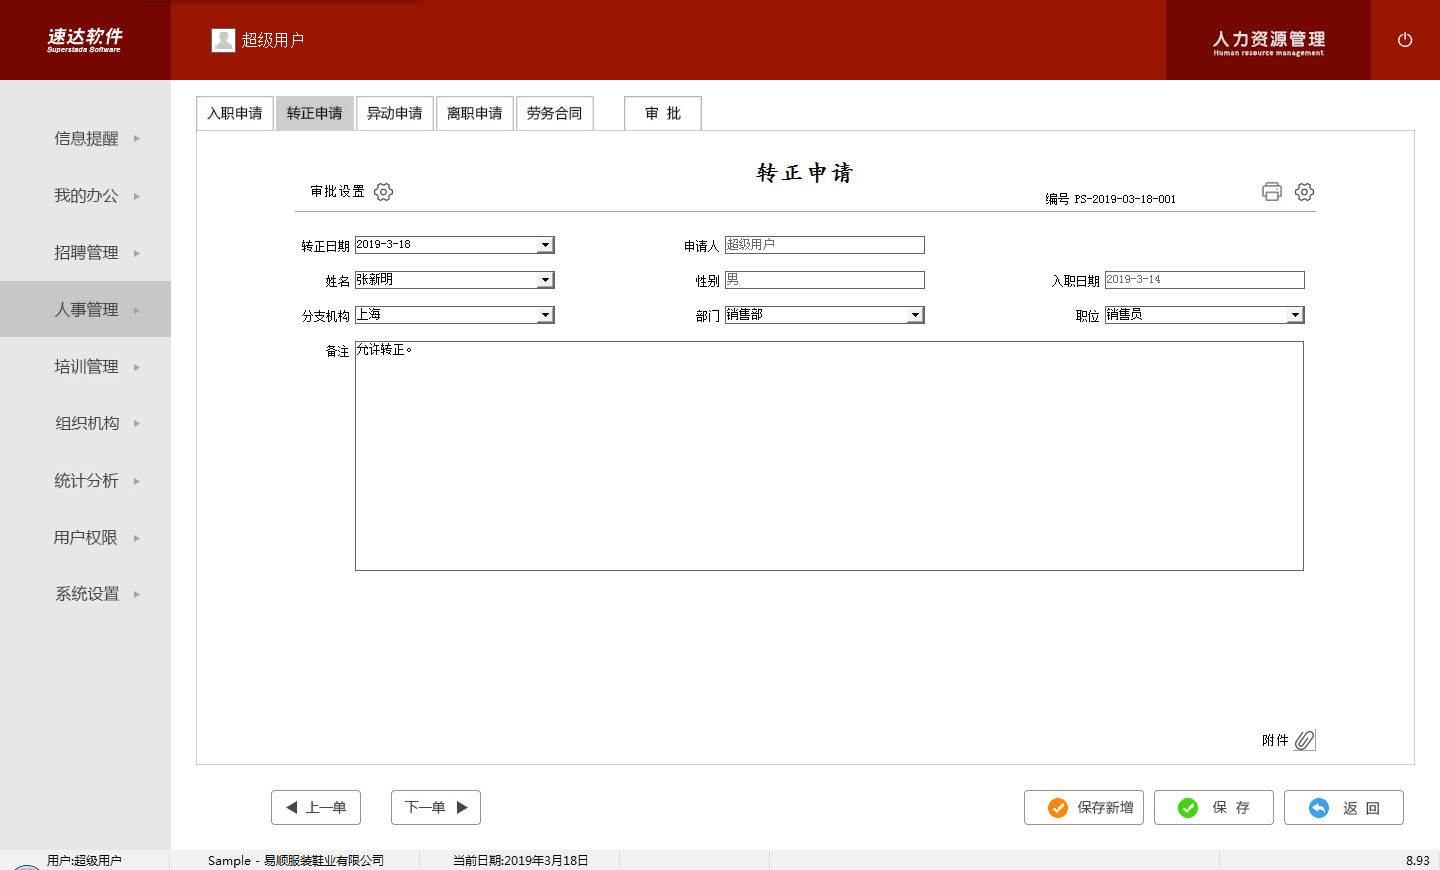Save the form with 保存 button
1440x870 pixels.
(1213, 808)
